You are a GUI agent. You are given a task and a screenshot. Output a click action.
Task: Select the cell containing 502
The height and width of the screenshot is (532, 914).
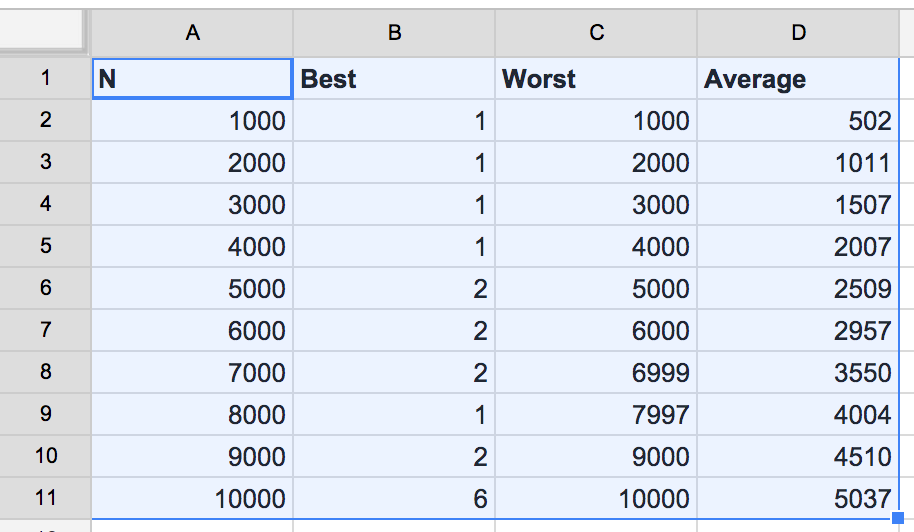click(x=798, y=121)
